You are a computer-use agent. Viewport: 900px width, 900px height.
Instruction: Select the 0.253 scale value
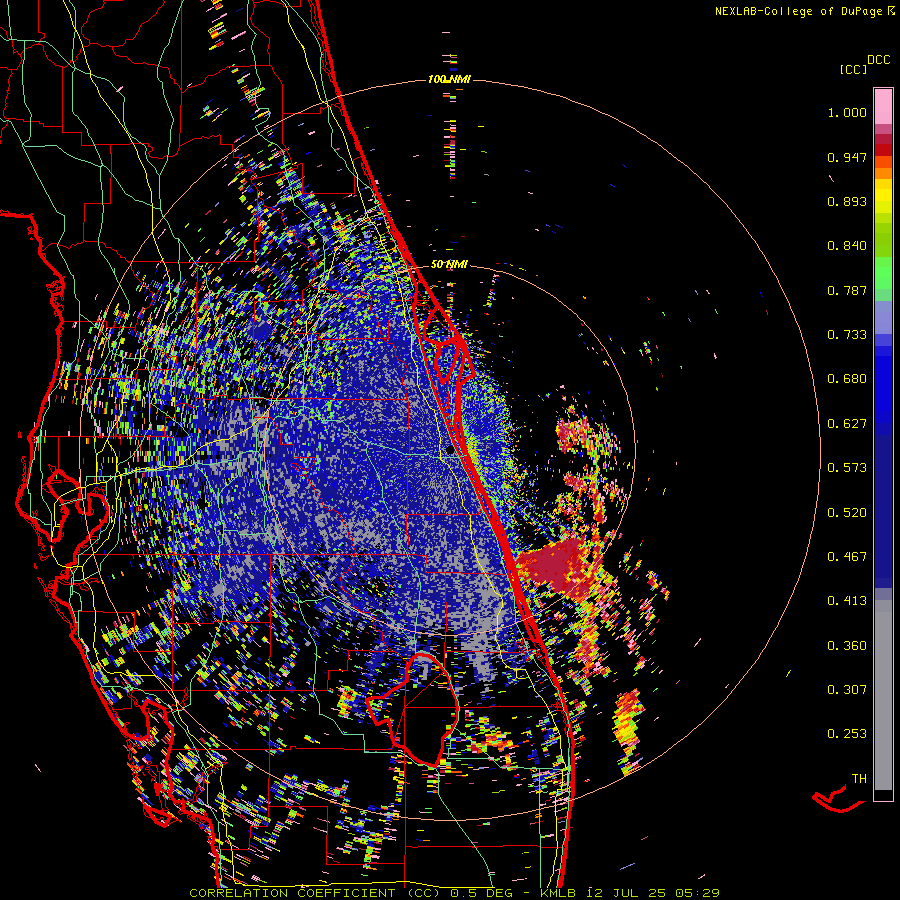(847, 734)
